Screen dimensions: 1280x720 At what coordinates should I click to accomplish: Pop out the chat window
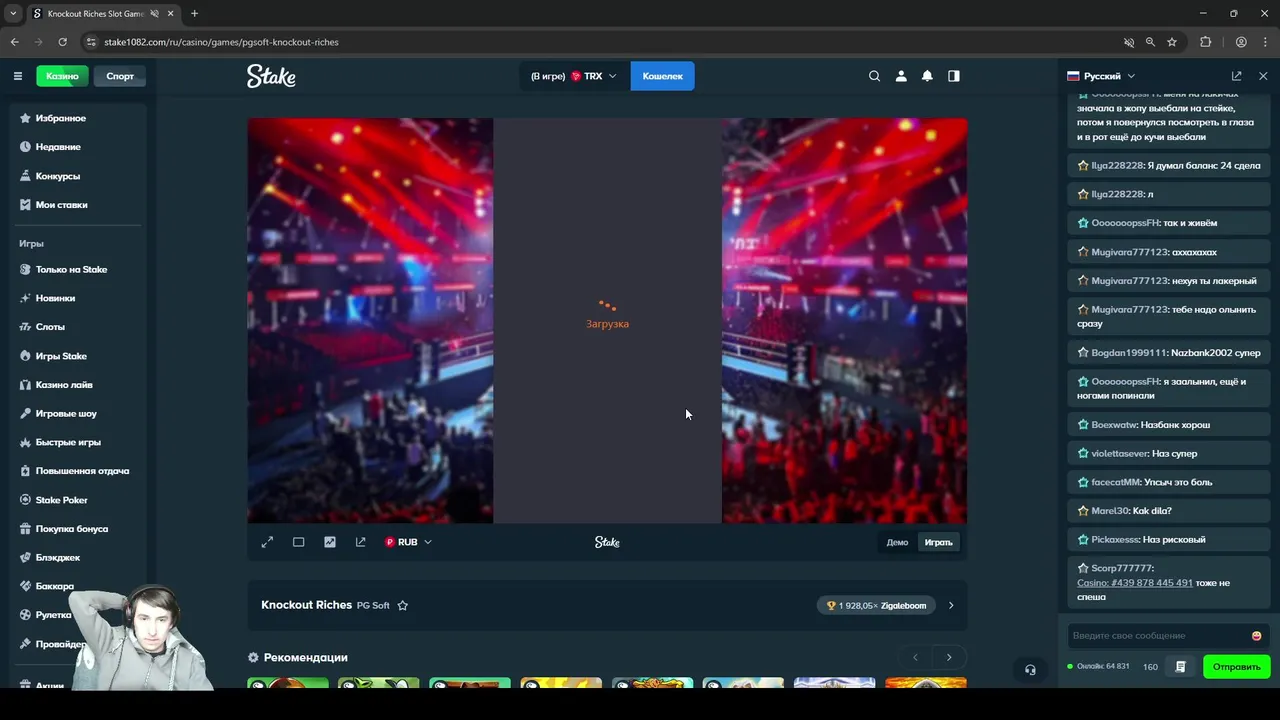(x=1236, y=76)
